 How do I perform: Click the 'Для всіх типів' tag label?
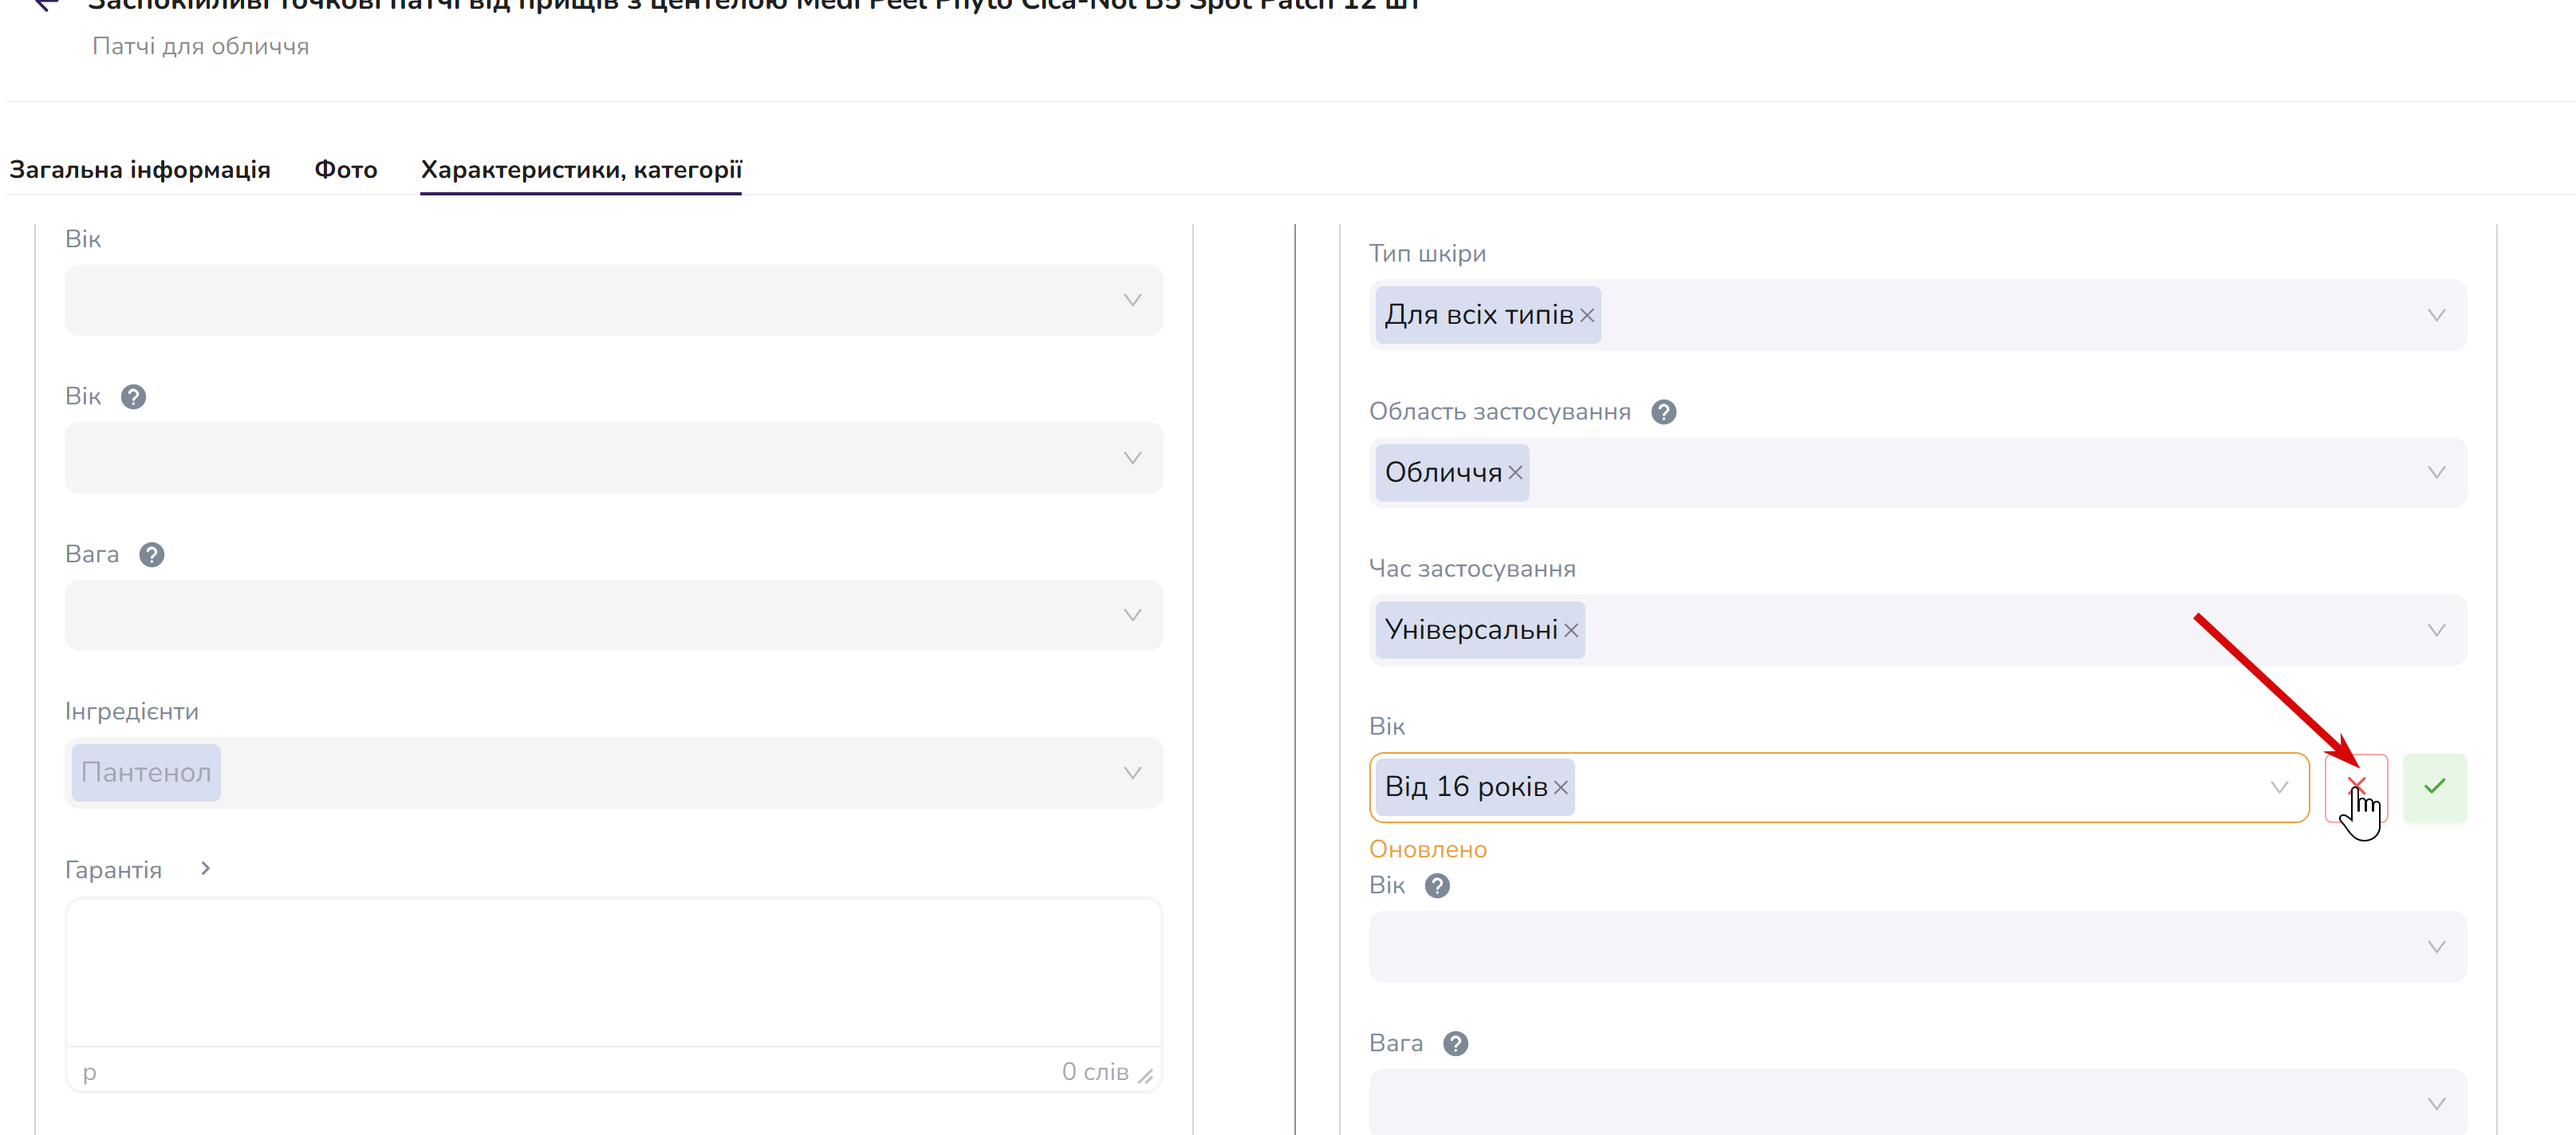pos(1478,315)
